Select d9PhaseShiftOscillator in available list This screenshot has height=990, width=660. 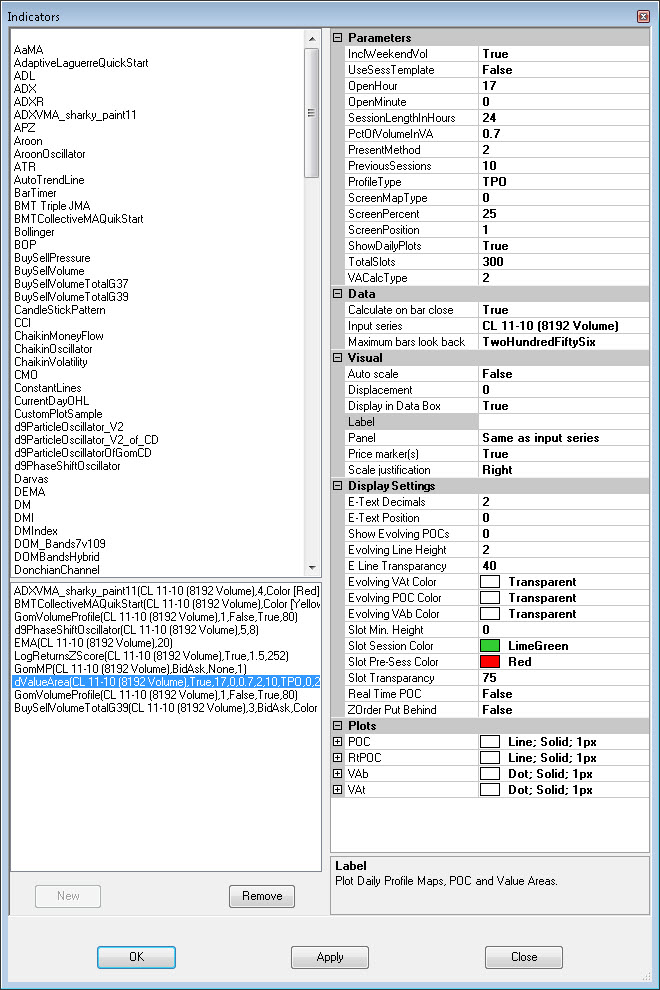(x=67, y=466)
